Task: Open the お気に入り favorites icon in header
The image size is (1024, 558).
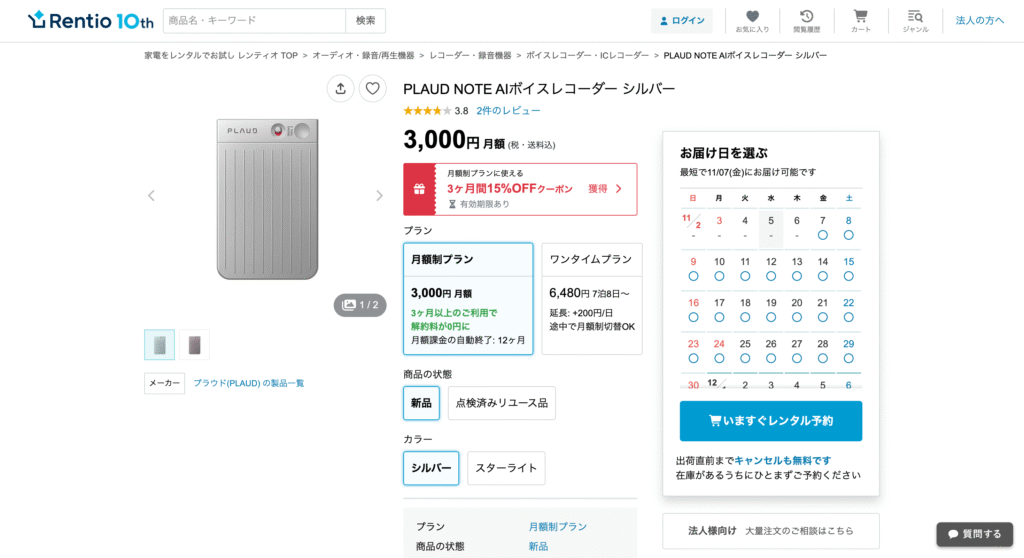Action: point(752,20)
